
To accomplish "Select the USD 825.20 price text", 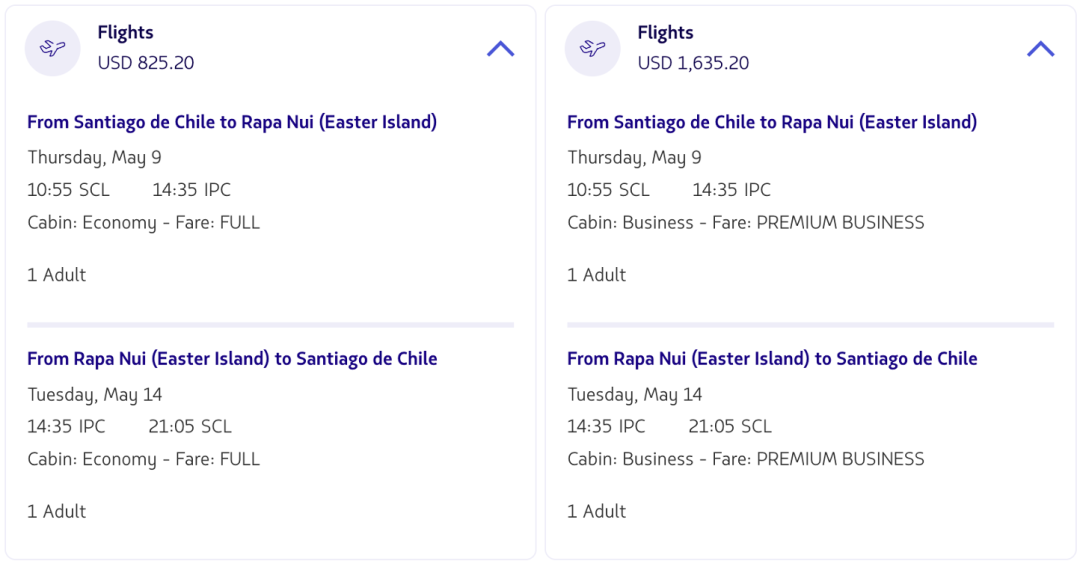I will pyautogui.click(x=146, y=63).
